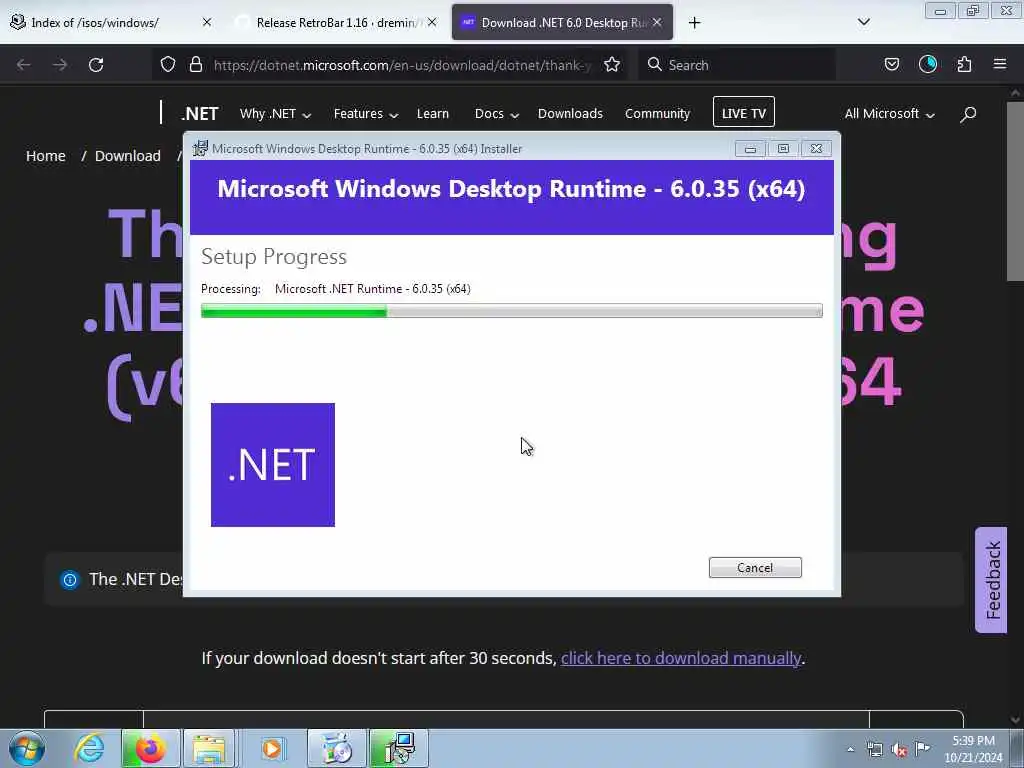Image resolution: width=1024 pixels, height=768 pixels.
Task: Open the Community menu item
Action: click(657, 114)
